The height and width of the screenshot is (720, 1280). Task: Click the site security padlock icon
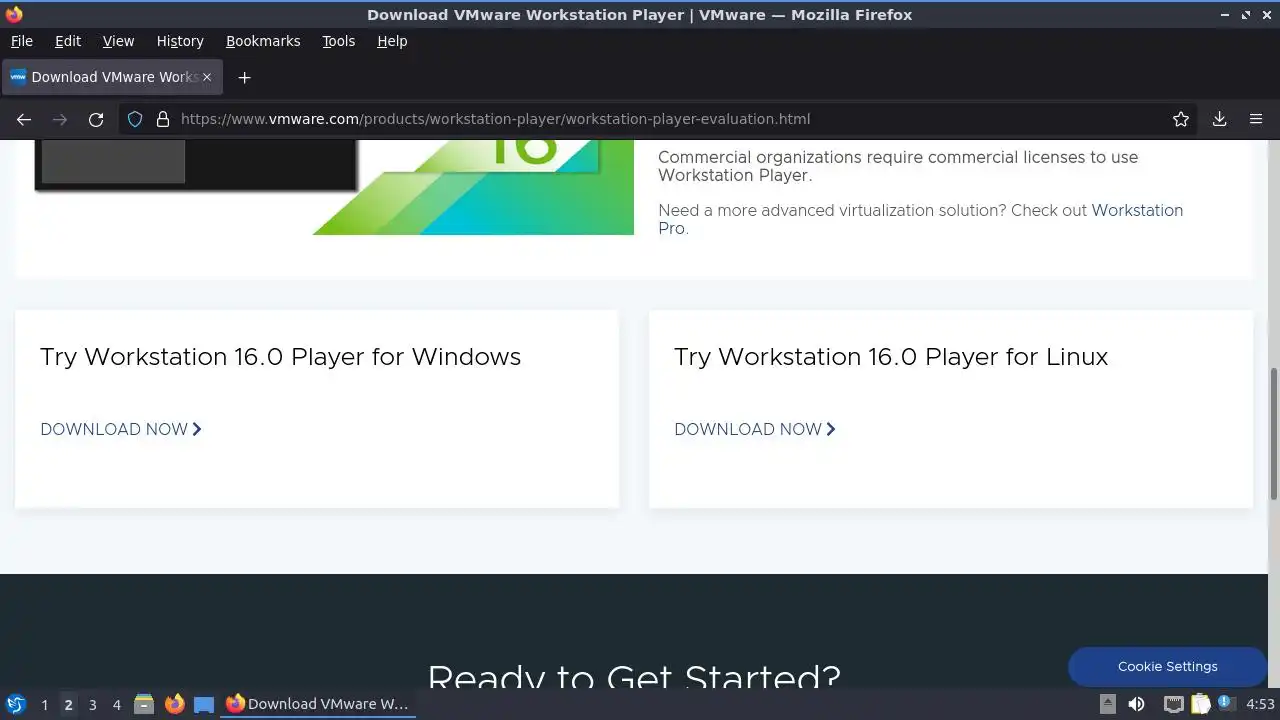coord(162,119)
